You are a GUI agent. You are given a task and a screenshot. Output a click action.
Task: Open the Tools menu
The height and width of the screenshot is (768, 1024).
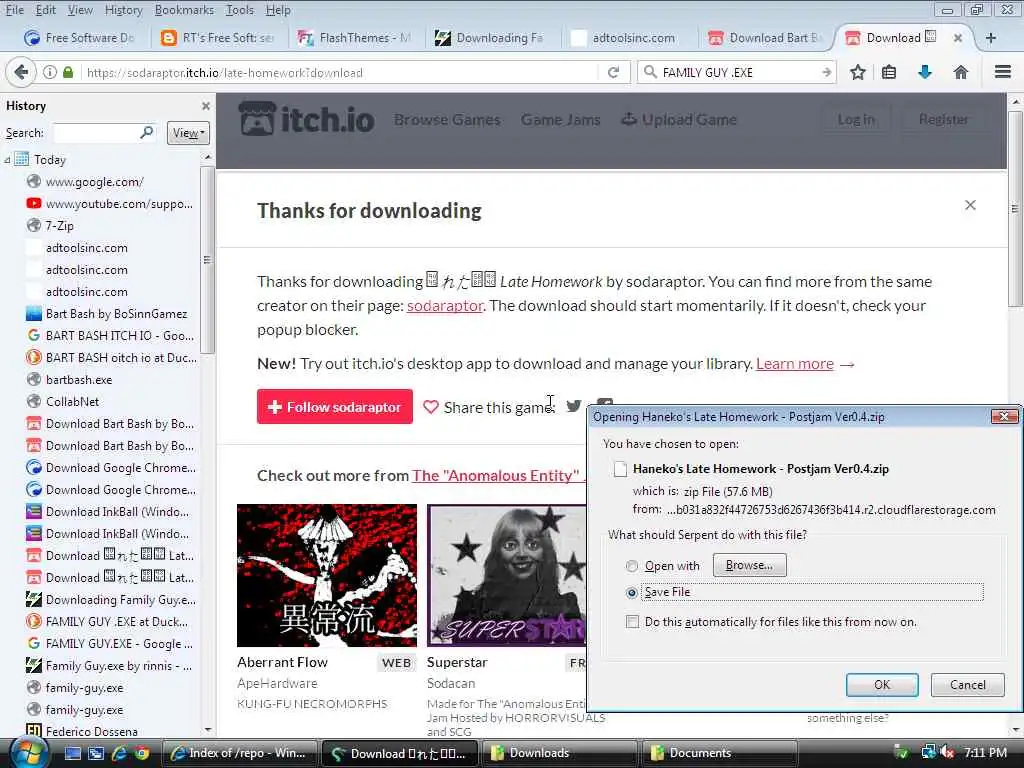pos(240,10)
